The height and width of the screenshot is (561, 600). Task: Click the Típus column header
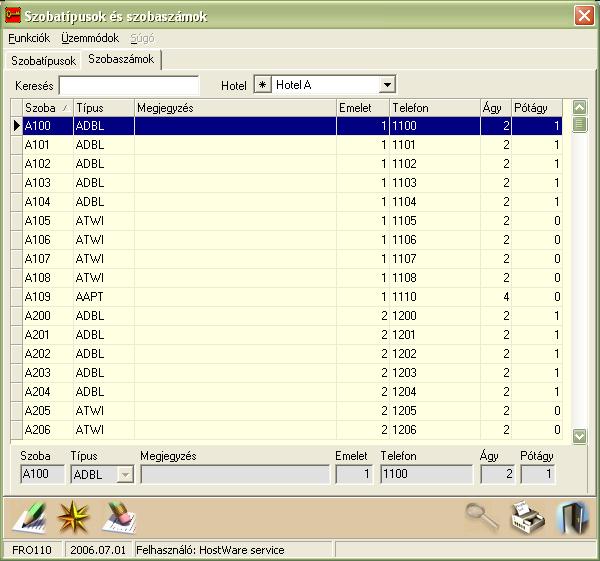point(104,108)
